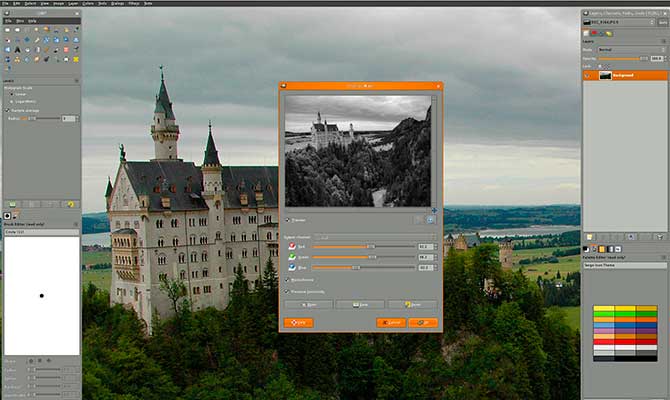Image resolution: width=670 pixels, height=400 pixels.
Task: Pick the red striped tool in toolbox
Action: point(66,50)
